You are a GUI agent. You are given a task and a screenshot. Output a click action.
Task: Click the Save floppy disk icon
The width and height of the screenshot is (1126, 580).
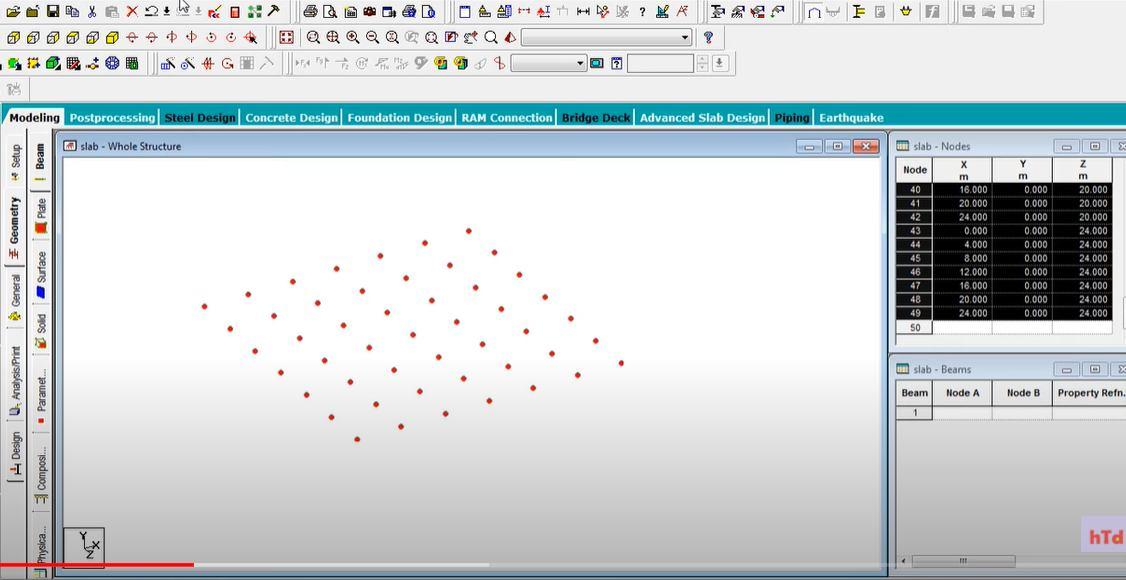point(53,11)
